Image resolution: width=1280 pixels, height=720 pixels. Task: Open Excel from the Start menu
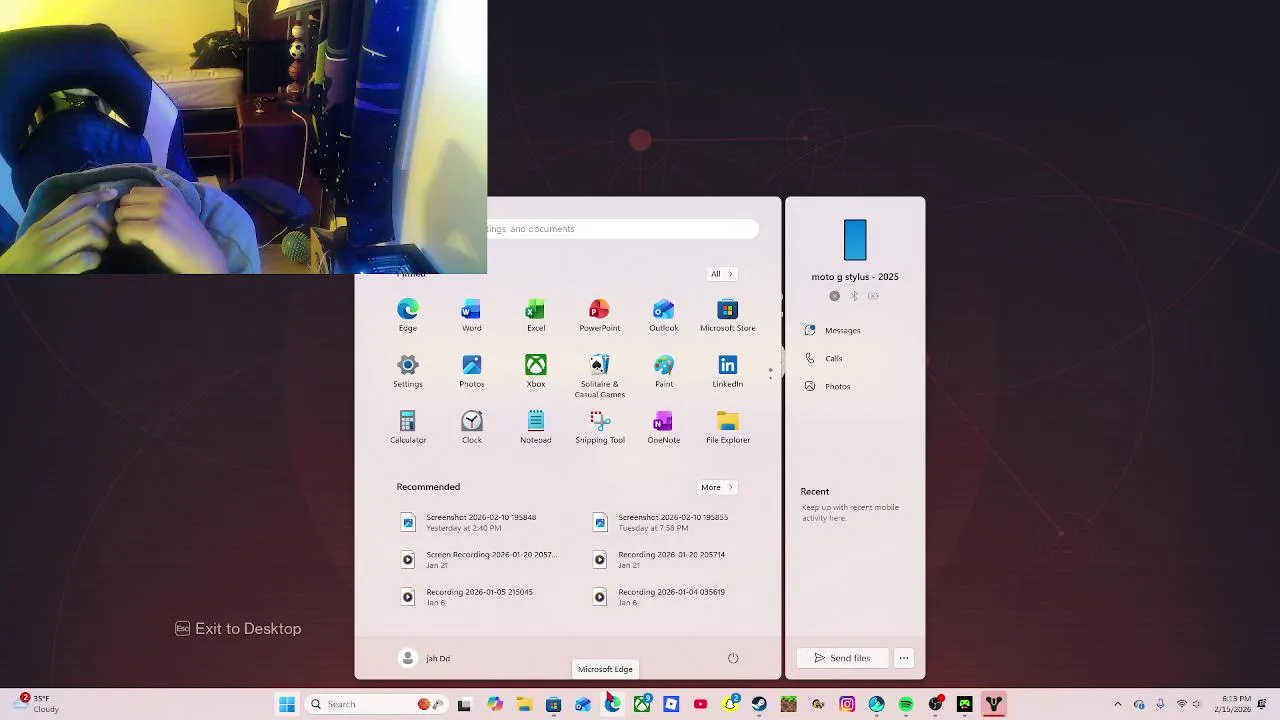coord(536,316)
